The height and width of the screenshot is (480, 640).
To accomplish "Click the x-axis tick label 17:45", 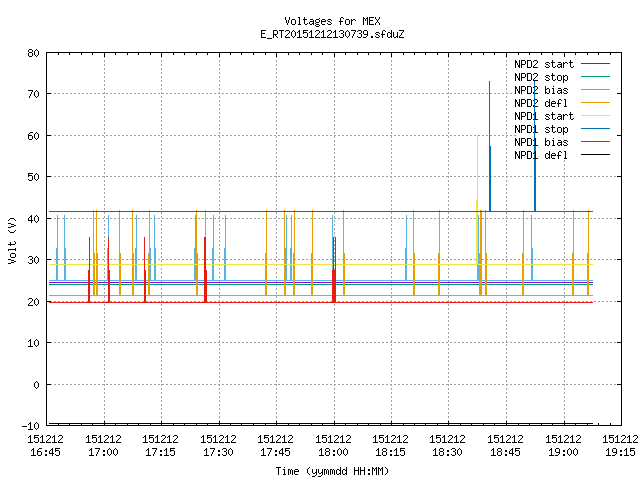I will click(276, 452).
